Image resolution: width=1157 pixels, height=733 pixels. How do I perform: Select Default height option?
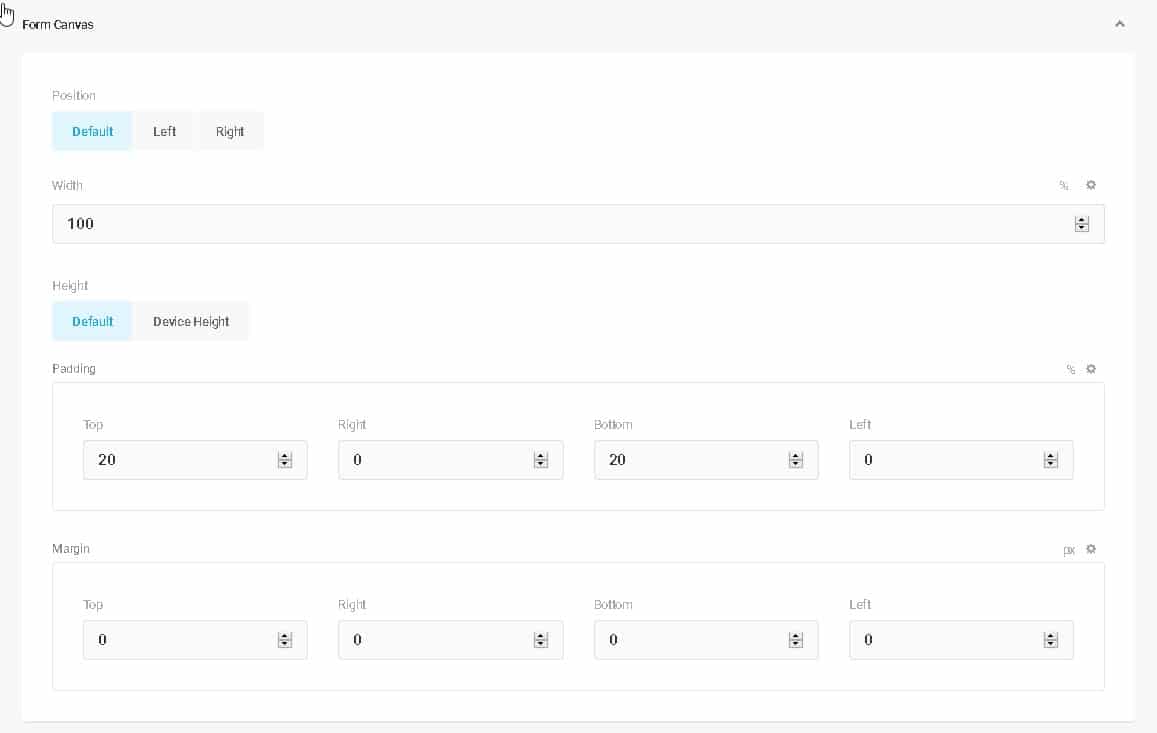(x=92, y=321)
